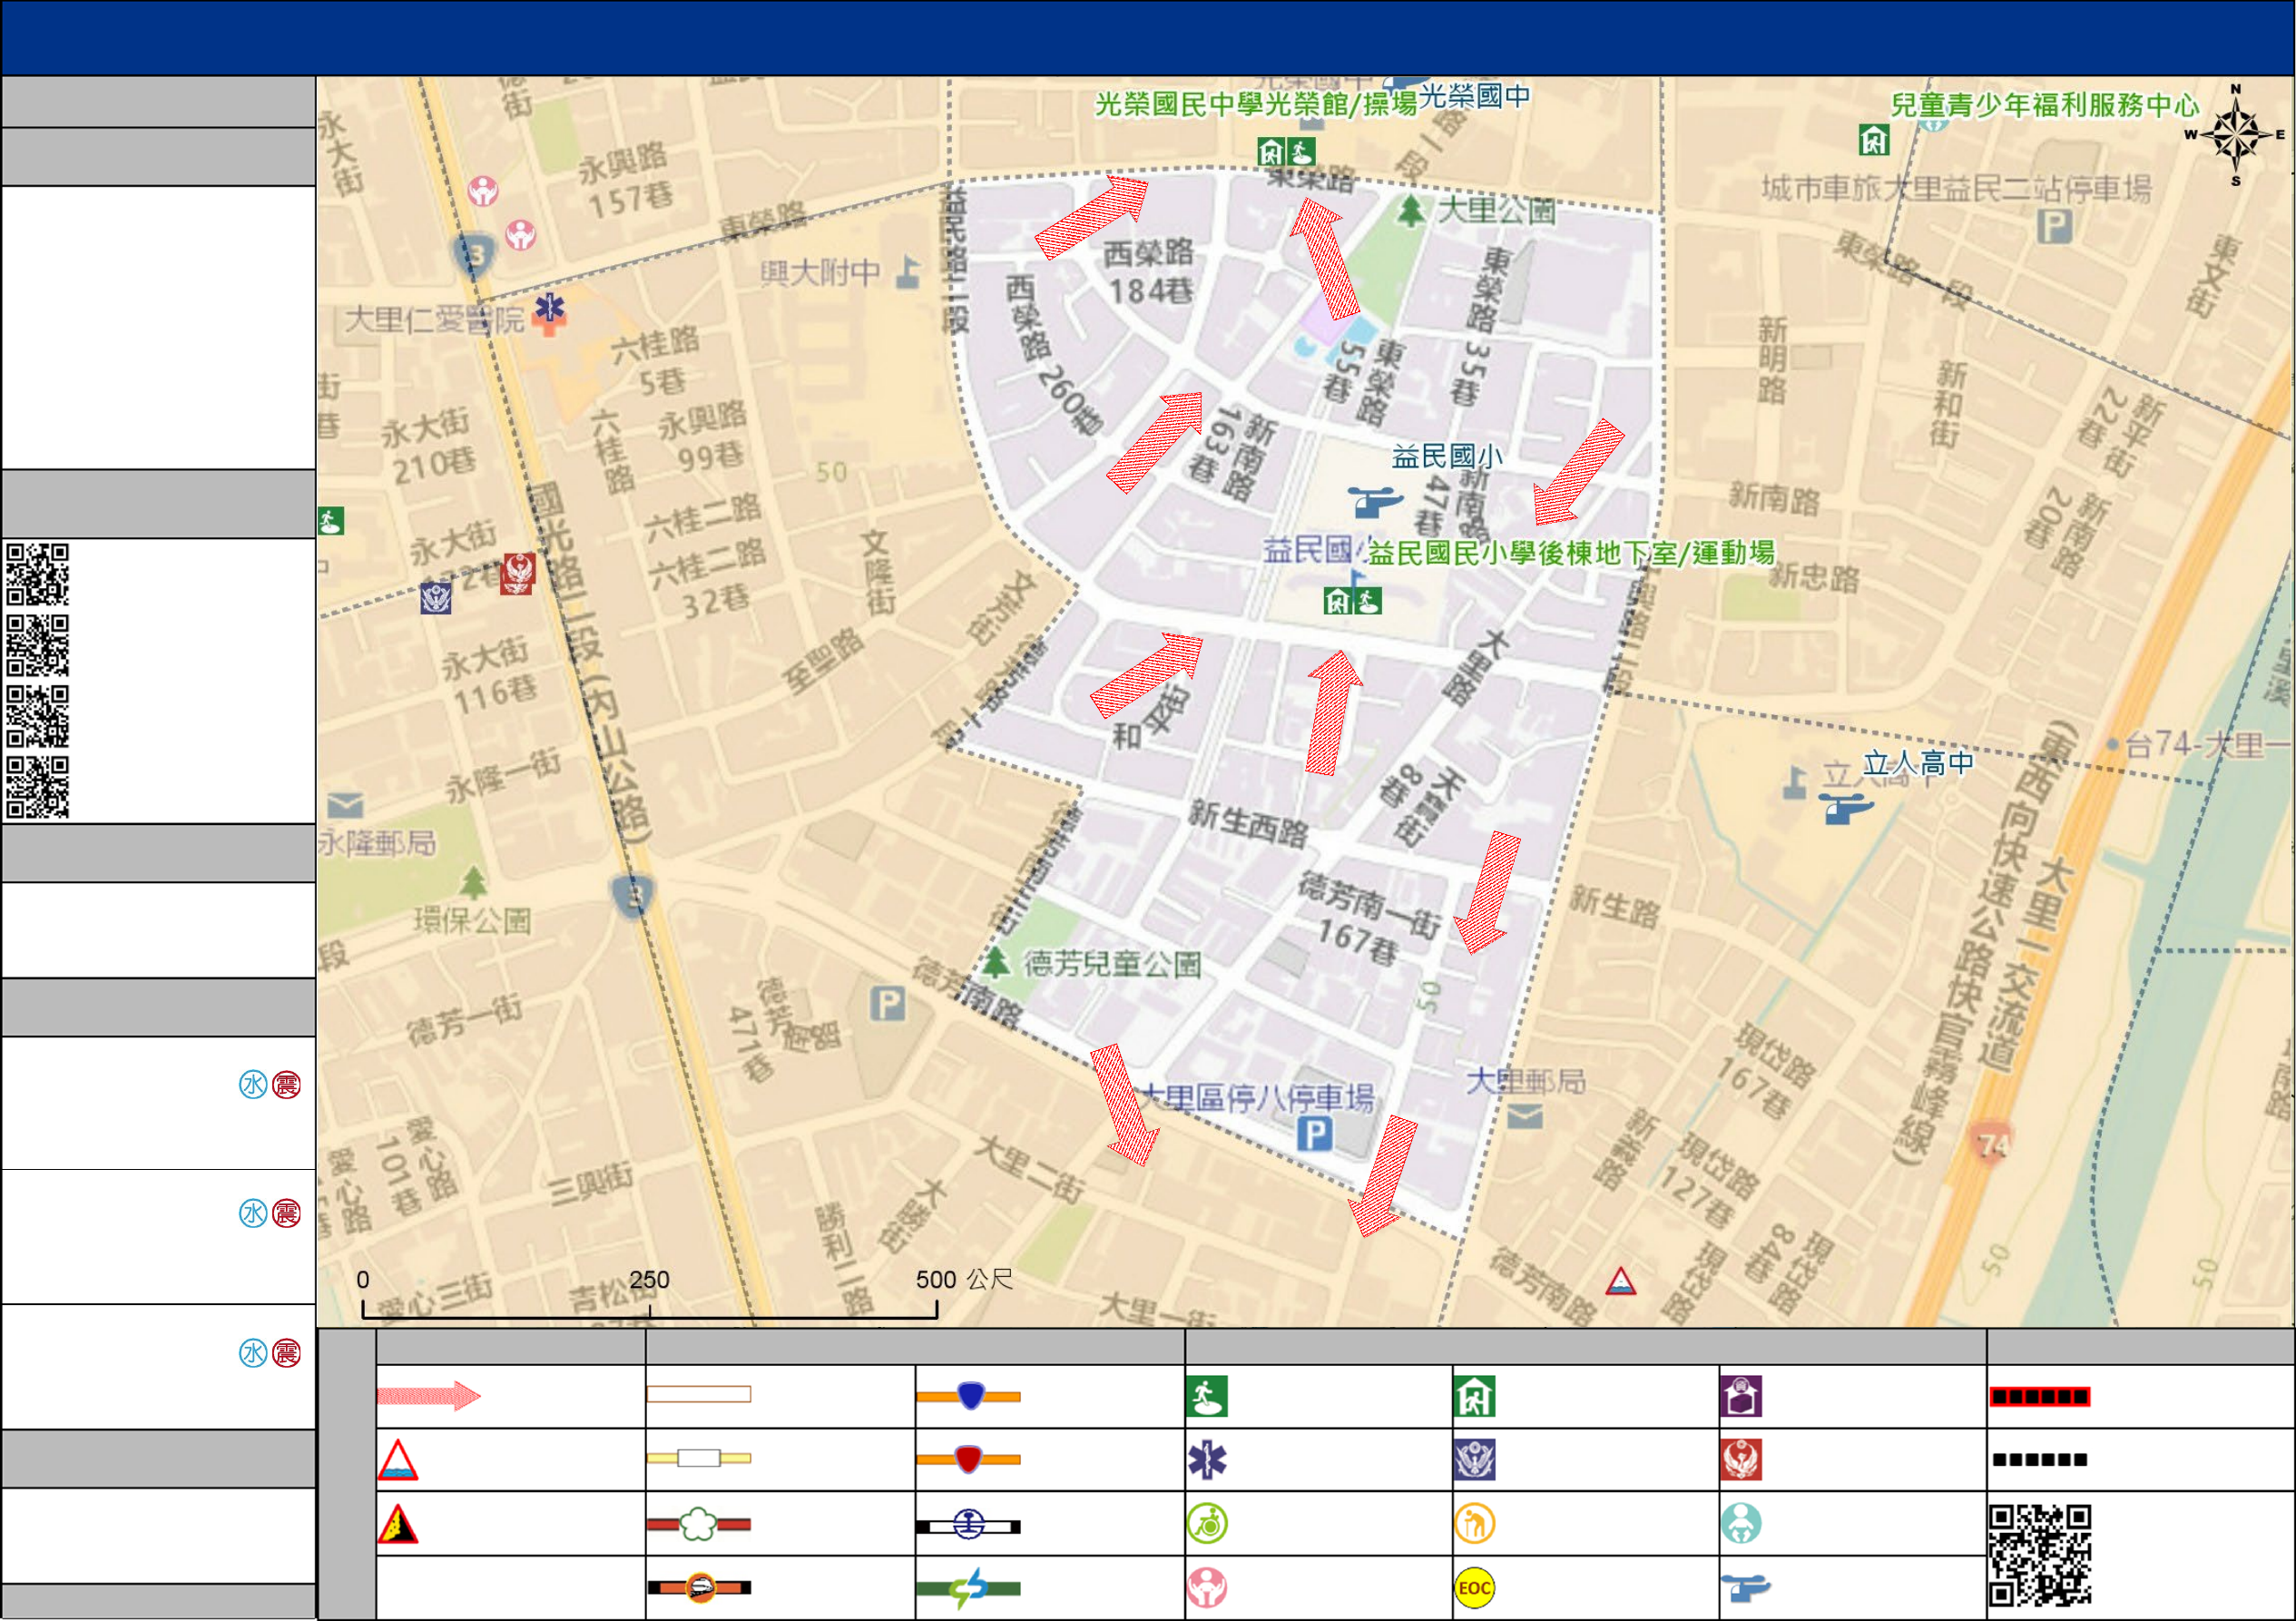The width and height of the screenshot is (2296, 1621).
Task: Click the red dashed boundary line symbol in the legend
Action: pos(2040,1397)
